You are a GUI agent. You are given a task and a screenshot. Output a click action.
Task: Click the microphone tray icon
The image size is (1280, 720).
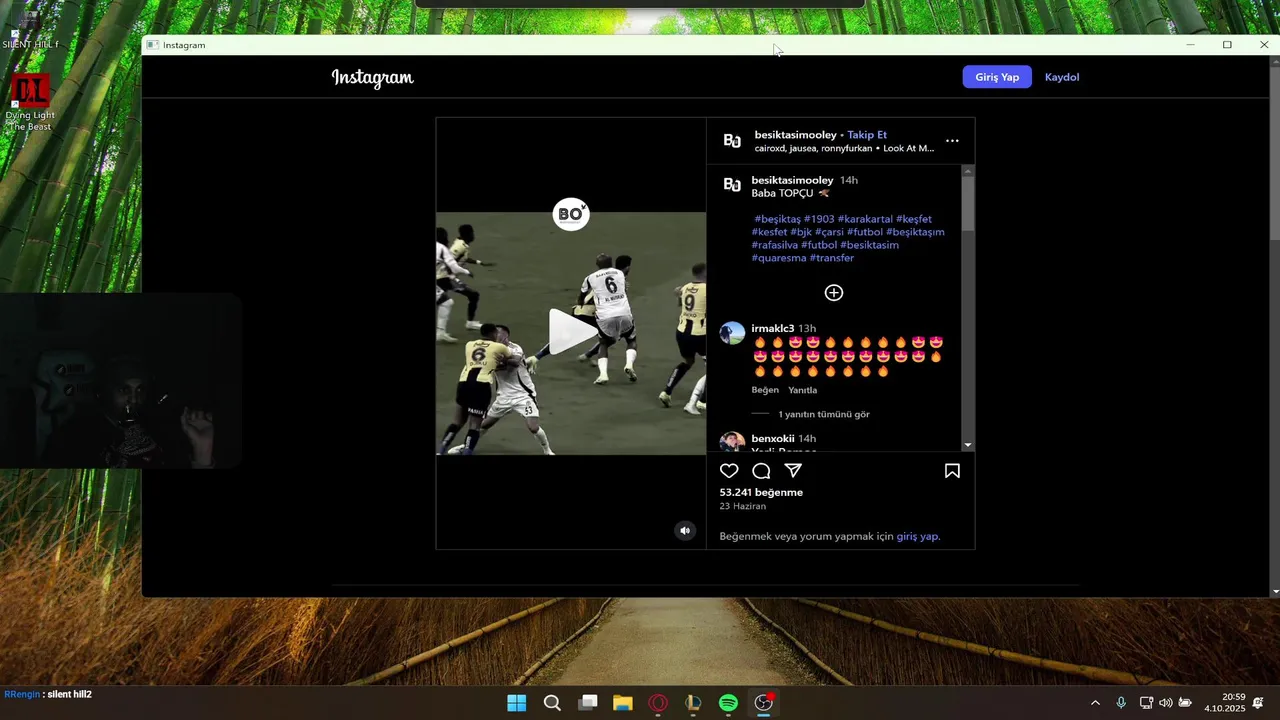point(1121,703)
